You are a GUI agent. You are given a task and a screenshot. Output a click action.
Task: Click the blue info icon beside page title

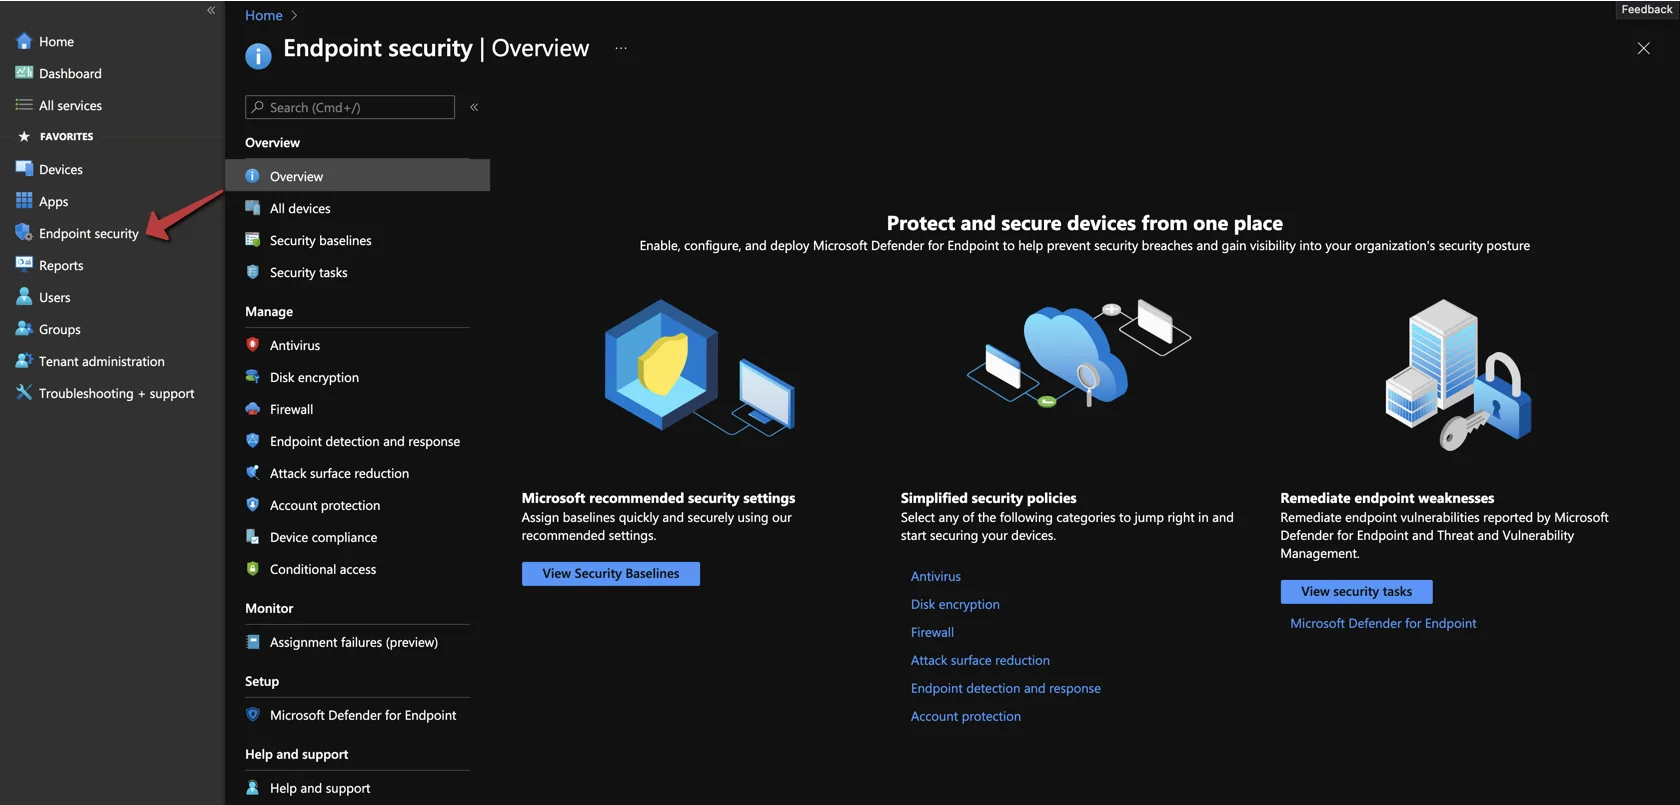point(258,56)
